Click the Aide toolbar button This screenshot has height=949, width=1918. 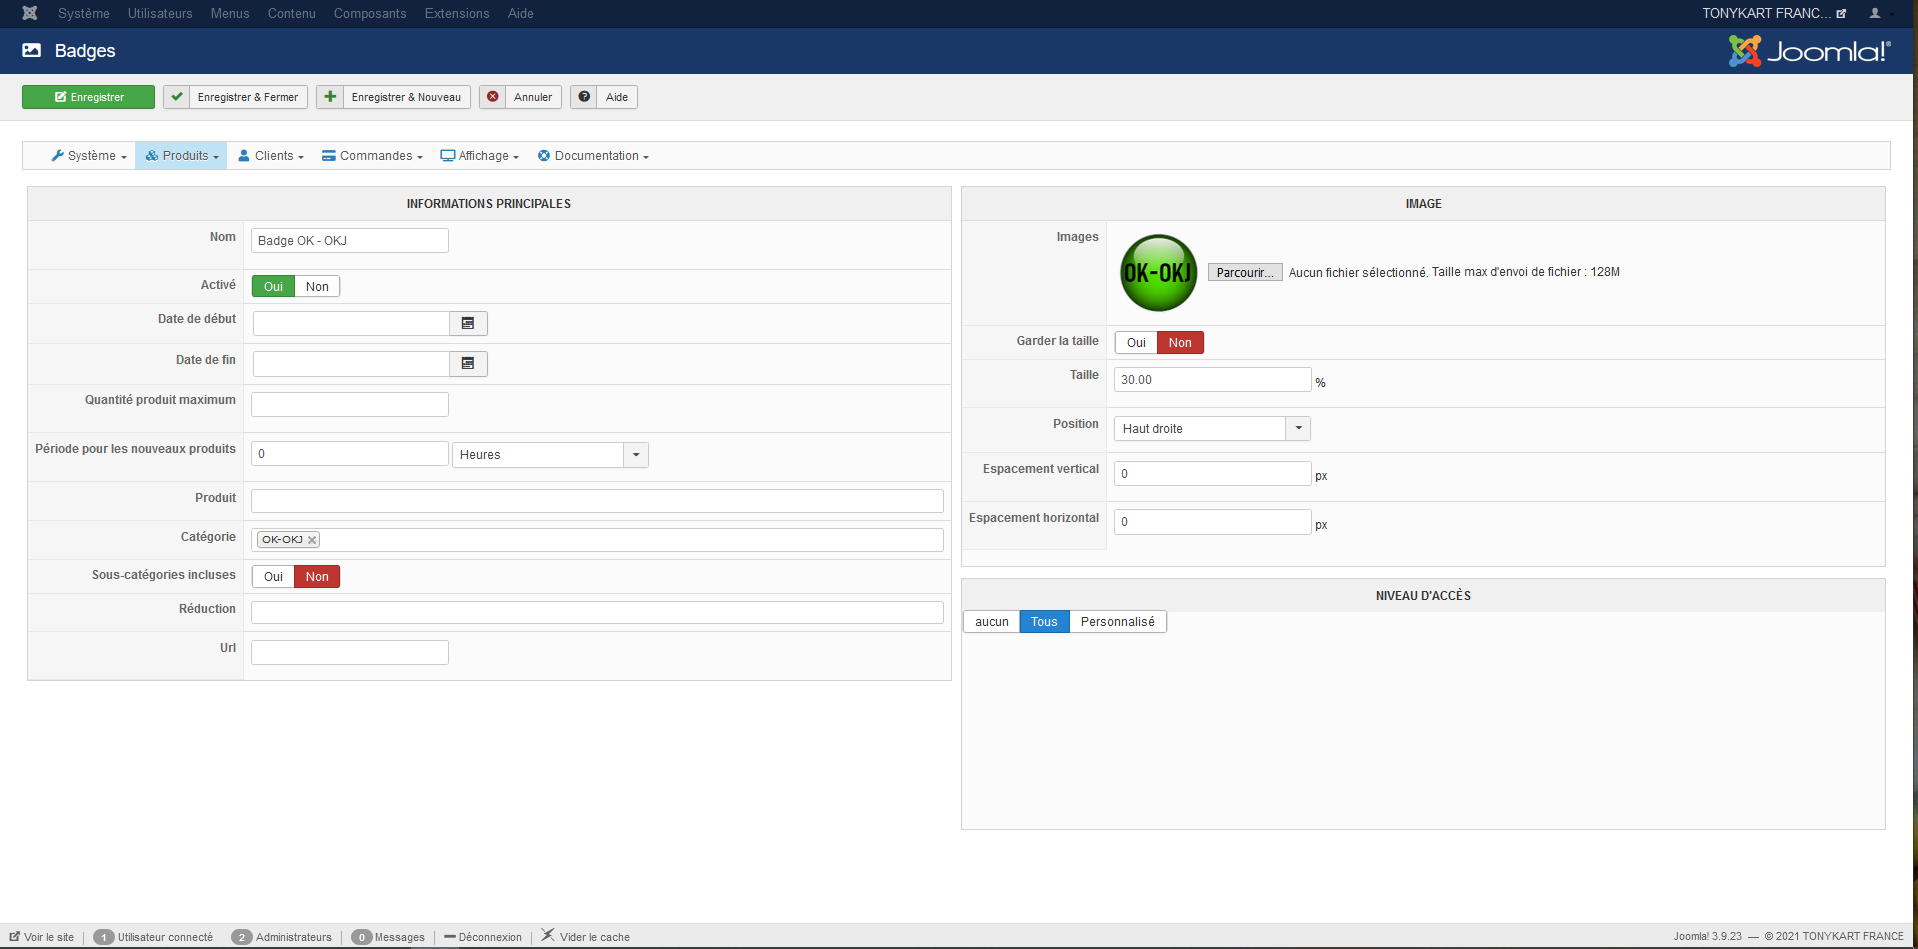(x=604, y=97)
